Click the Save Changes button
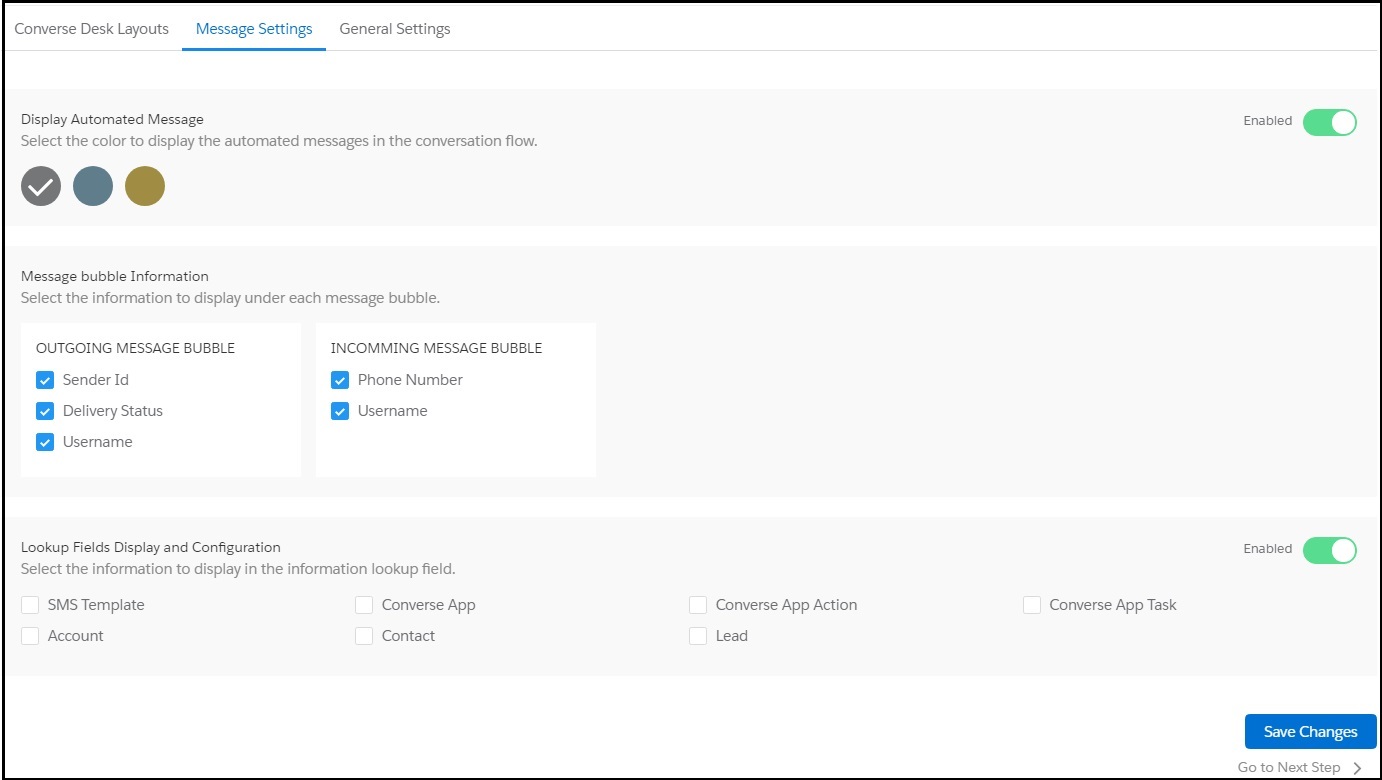Viewport: 1382px width, 780px height. 1310,732
